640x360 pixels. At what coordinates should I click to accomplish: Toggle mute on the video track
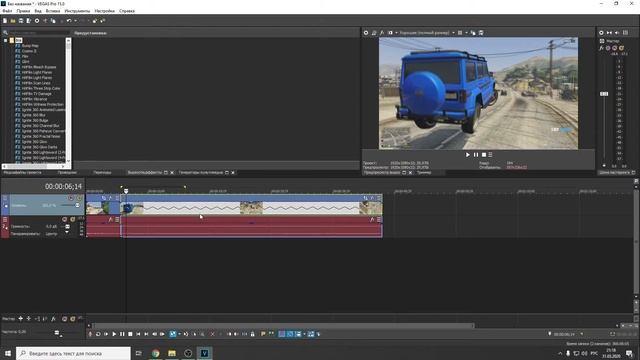coord(71,198)
